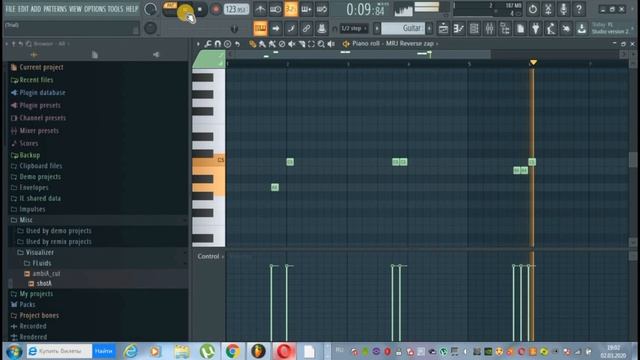The width and height of the screenshot is (640, 360).
Task: Open piano roll Tools wrench menu
Action: click(x=208, y=44)
